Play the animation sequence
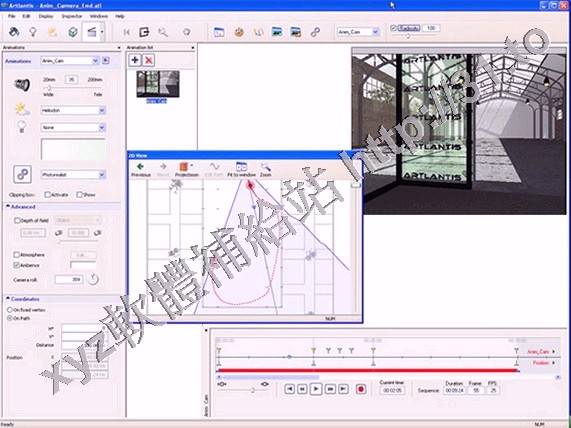This screenshot has height=428, width=571. point(316,389)
